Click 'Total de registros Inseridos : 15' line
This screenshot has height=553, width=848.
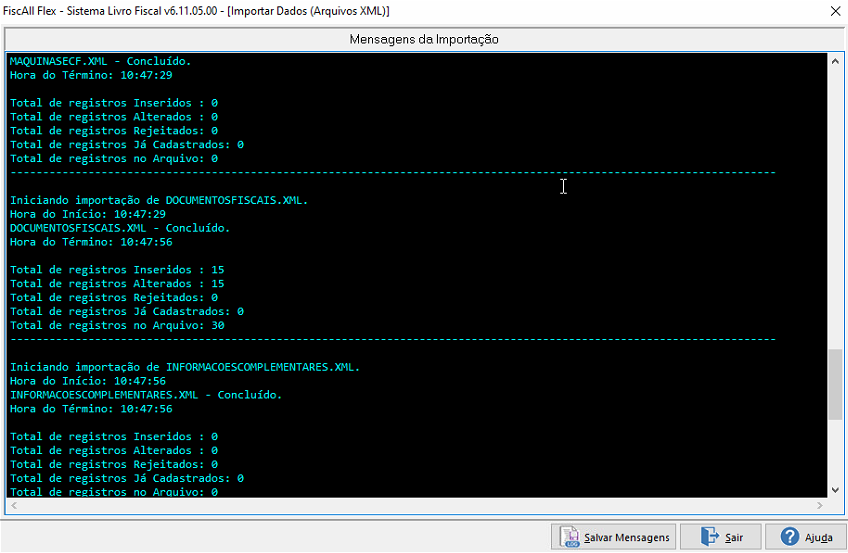[x=117, y=270]
